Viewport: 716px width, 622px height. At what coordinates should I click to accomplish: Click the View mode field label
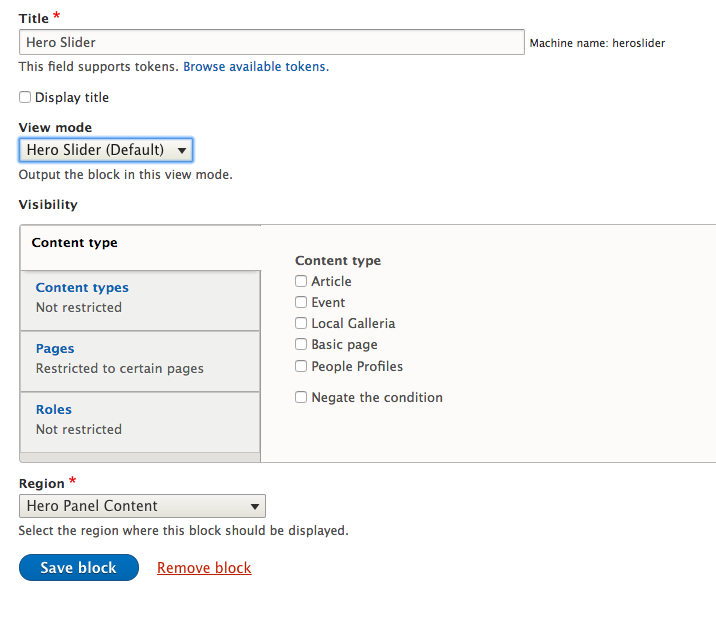[x=55, y=128]
